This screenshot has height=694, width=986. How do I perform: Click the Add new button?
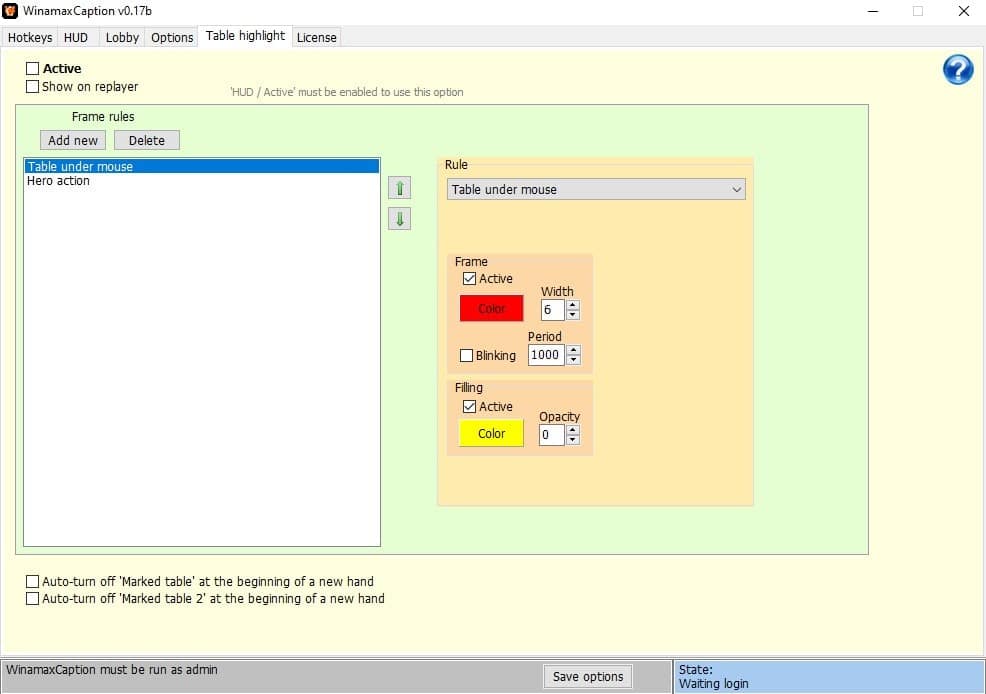pyautogui.click(x=73, y=140)
